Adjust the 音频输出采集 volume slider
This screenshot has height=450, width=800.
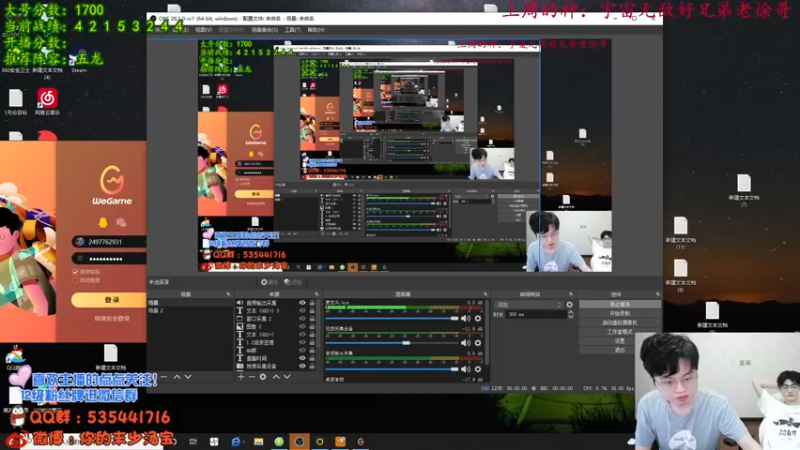(x=392, y=369)
